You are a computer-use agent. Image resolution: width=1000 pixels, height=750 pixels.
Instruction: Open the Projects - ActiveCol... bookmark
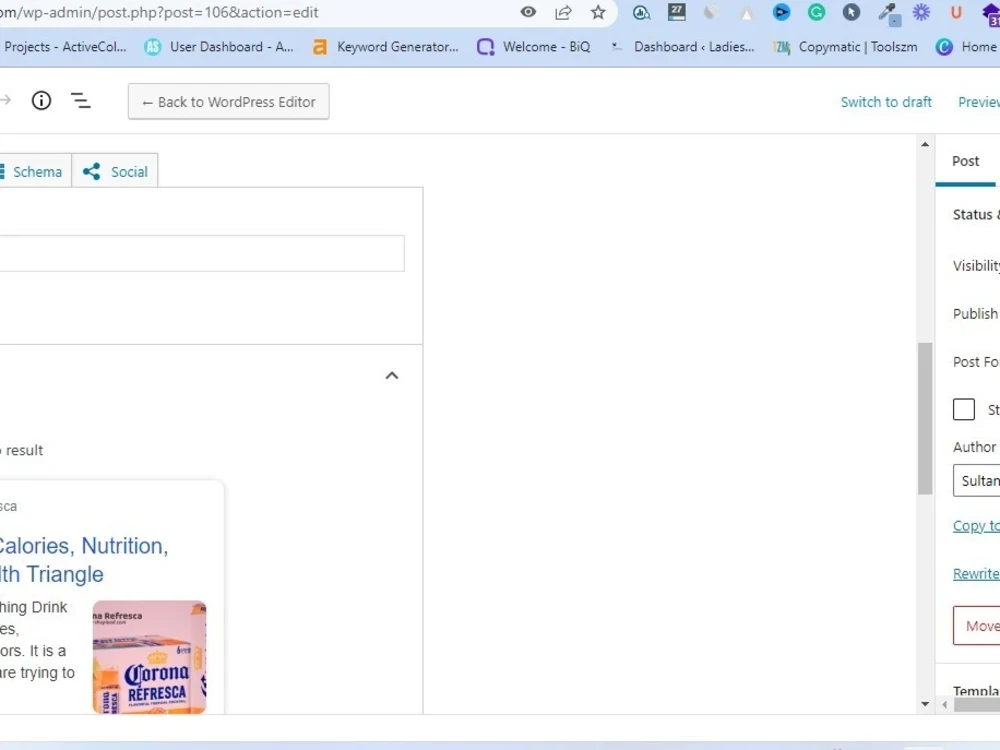tap(64, 47)
